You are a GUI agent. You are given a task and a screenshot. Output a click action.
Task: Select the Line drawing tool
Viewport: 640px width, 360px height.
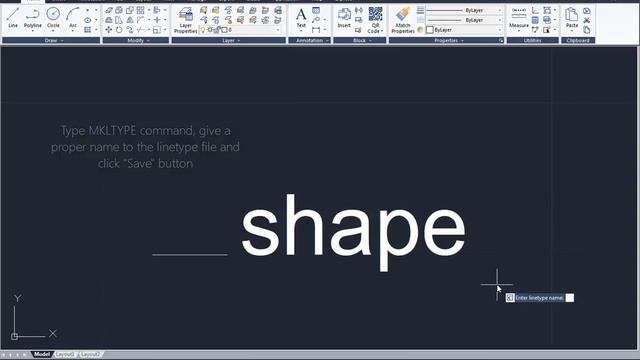click(x=13, y=17)
